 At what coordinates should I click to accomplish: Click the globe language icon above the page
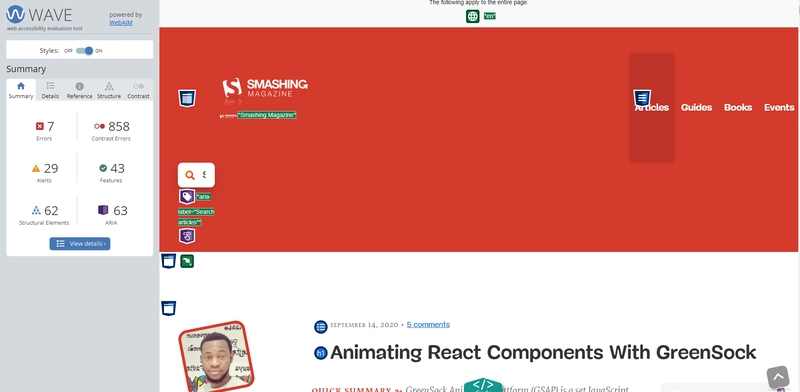[472, 16]
